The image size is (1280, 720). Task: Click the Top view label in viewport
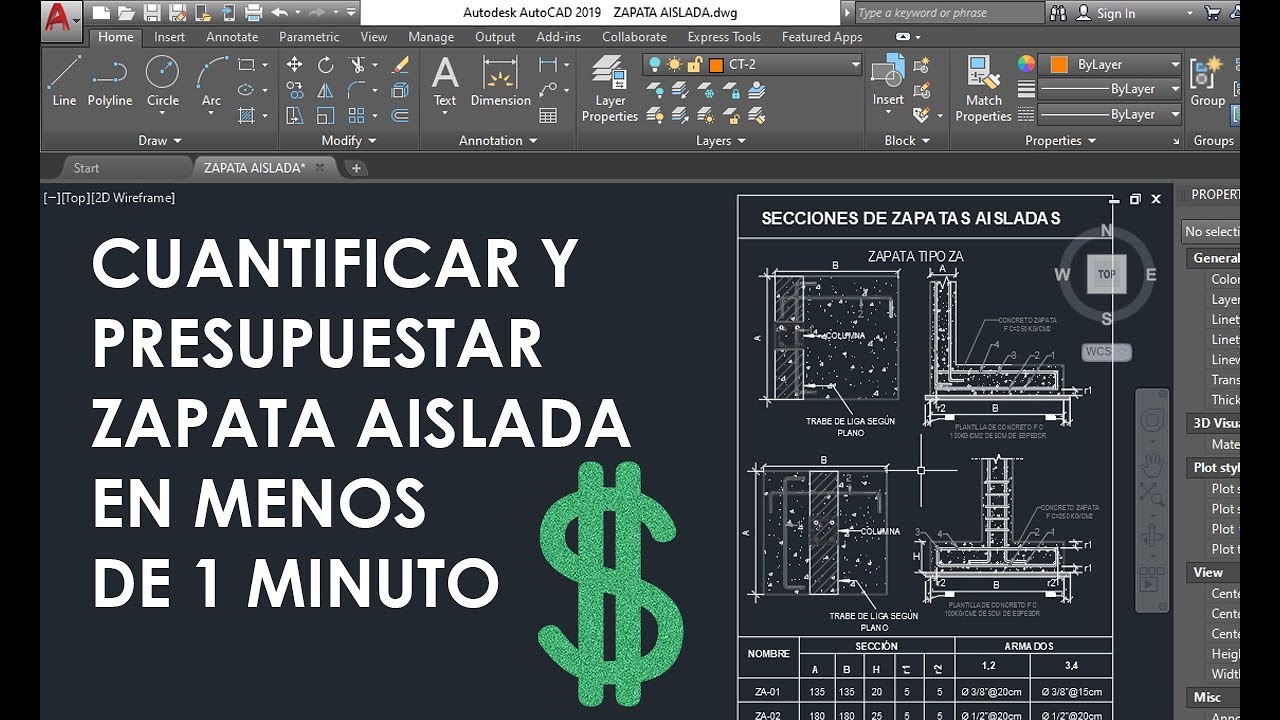pos(76,198)
